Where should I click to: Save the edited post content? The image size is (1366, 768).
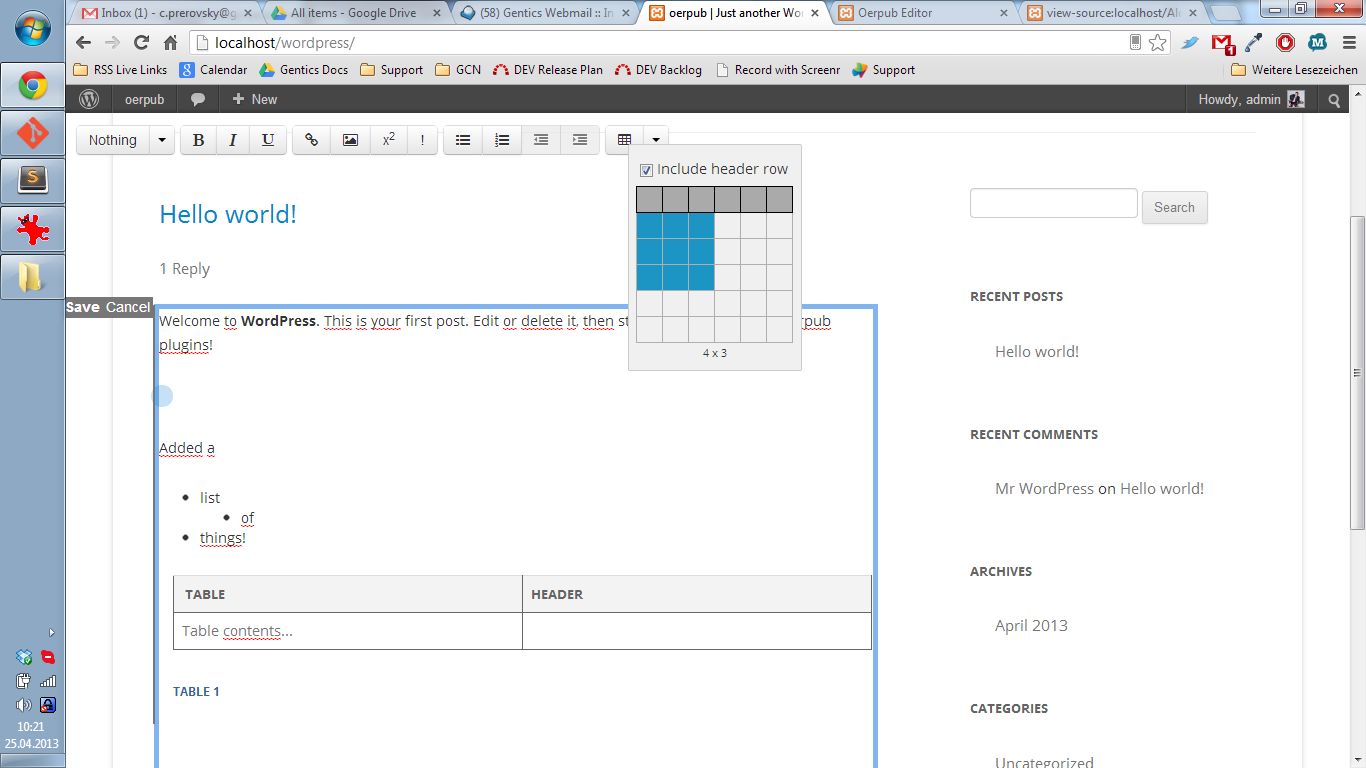pyautogui.click(x=83, y=307)
